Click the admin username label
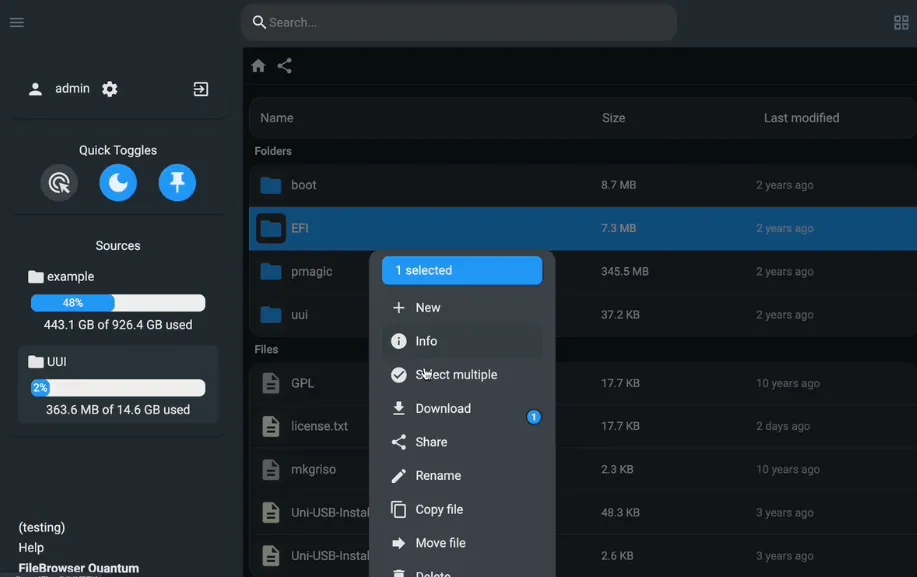The height and width of the screenshot is (577, 917). pos(73,88)
